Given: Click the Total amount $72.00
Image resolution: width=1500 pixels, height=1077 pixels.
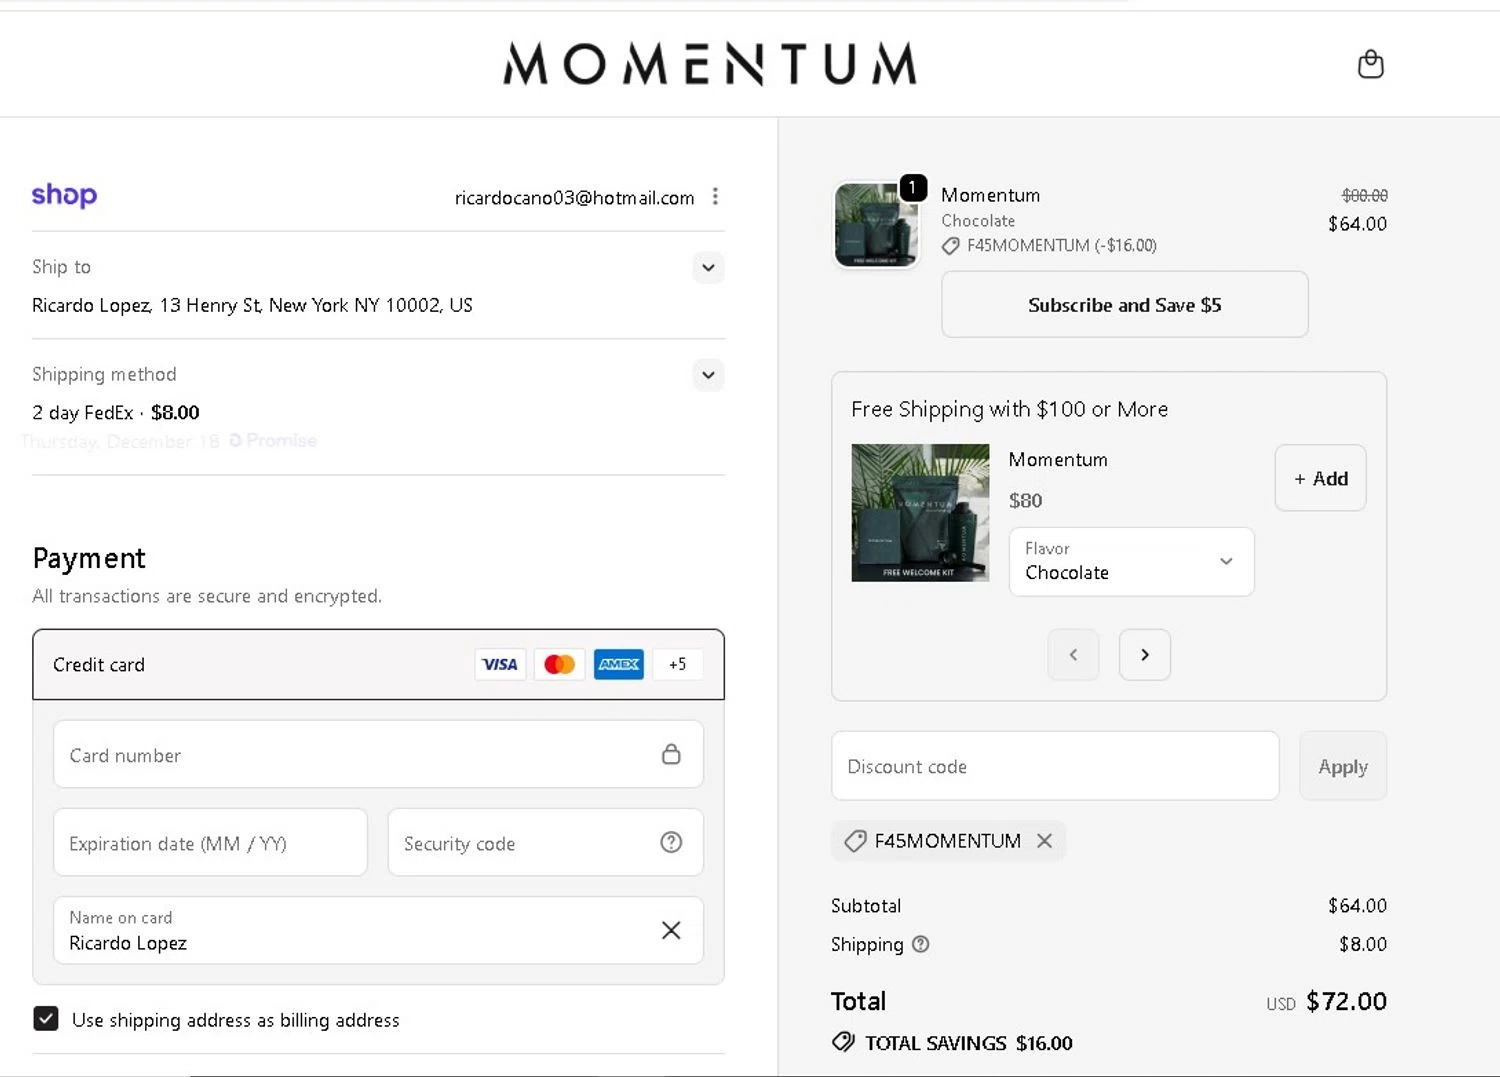Looking at the screenshot, I should click(1346, 1001).
